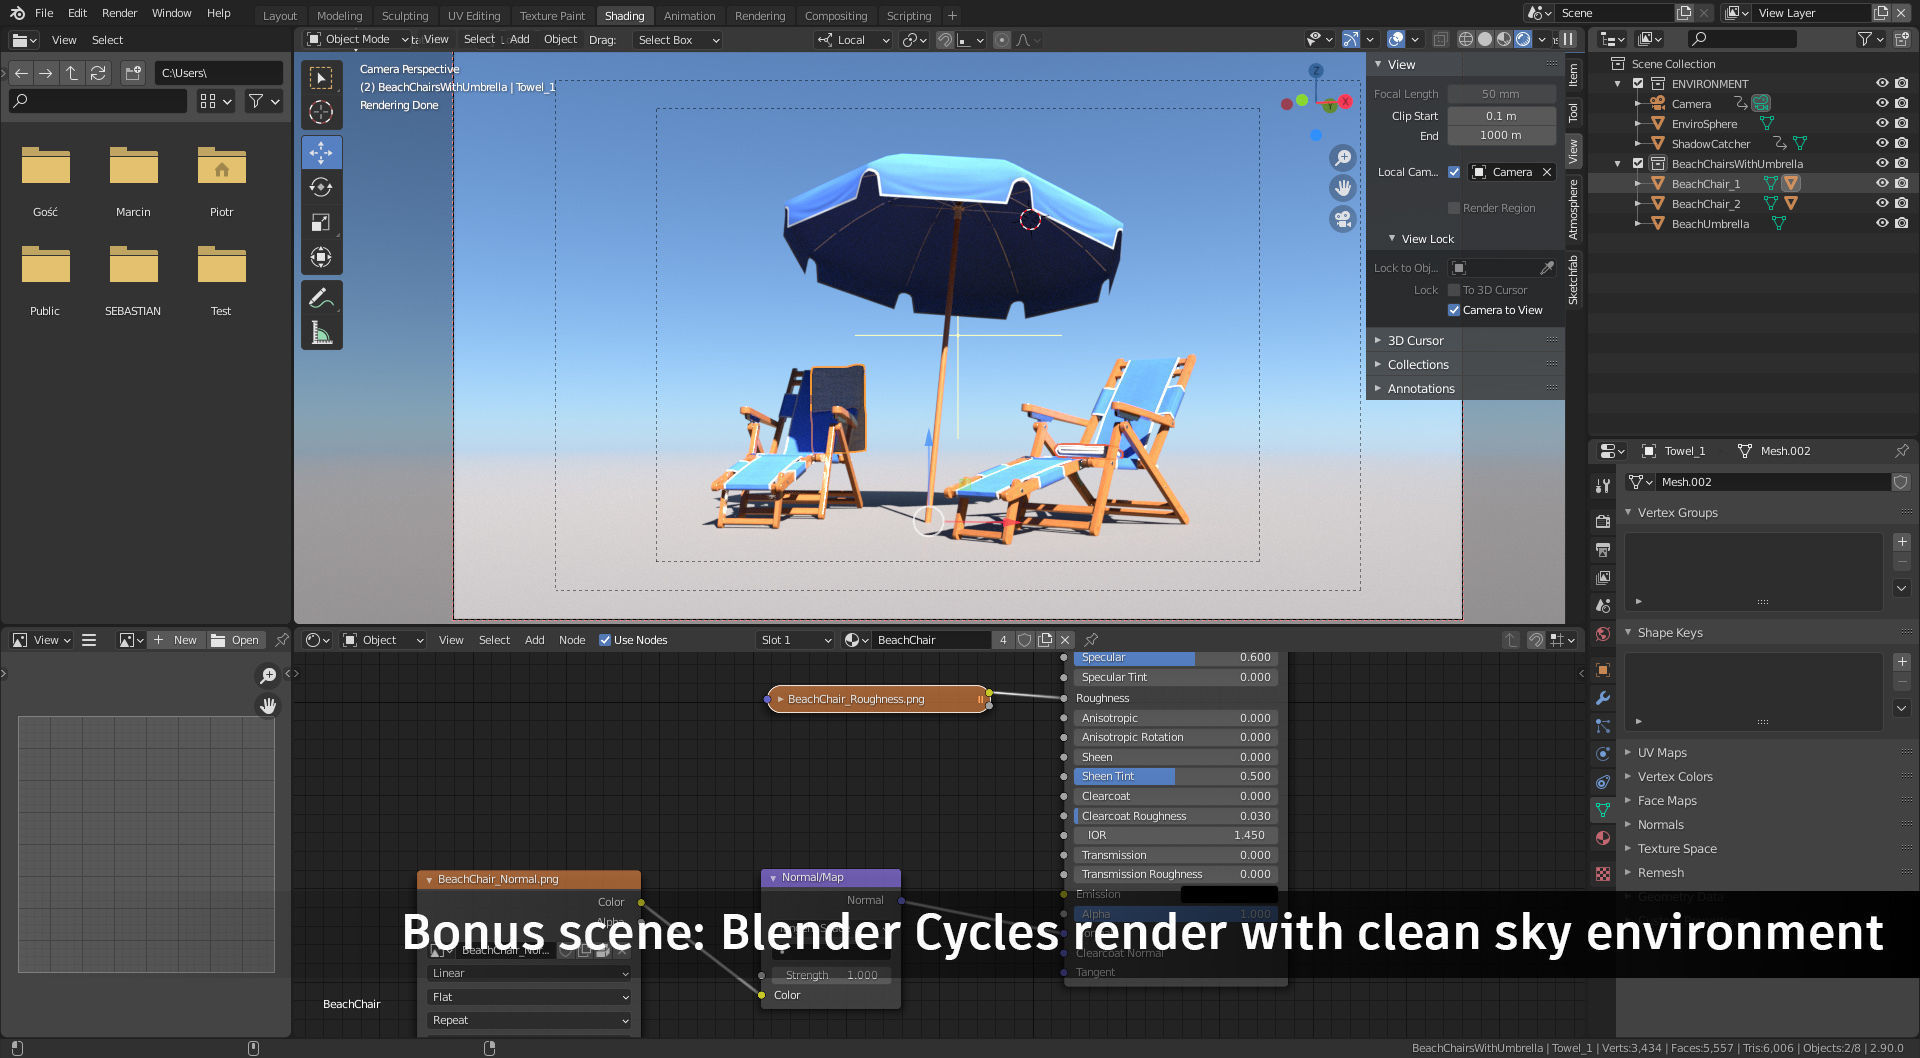
Task: Exclude ENVIRONMENT collection checkbox
Action: (x=1638, y=84)
